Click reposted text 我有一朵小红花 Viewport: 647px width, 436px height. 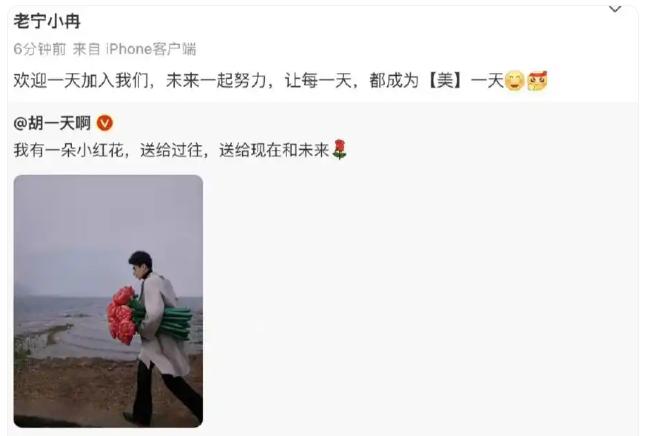point(68,150)
